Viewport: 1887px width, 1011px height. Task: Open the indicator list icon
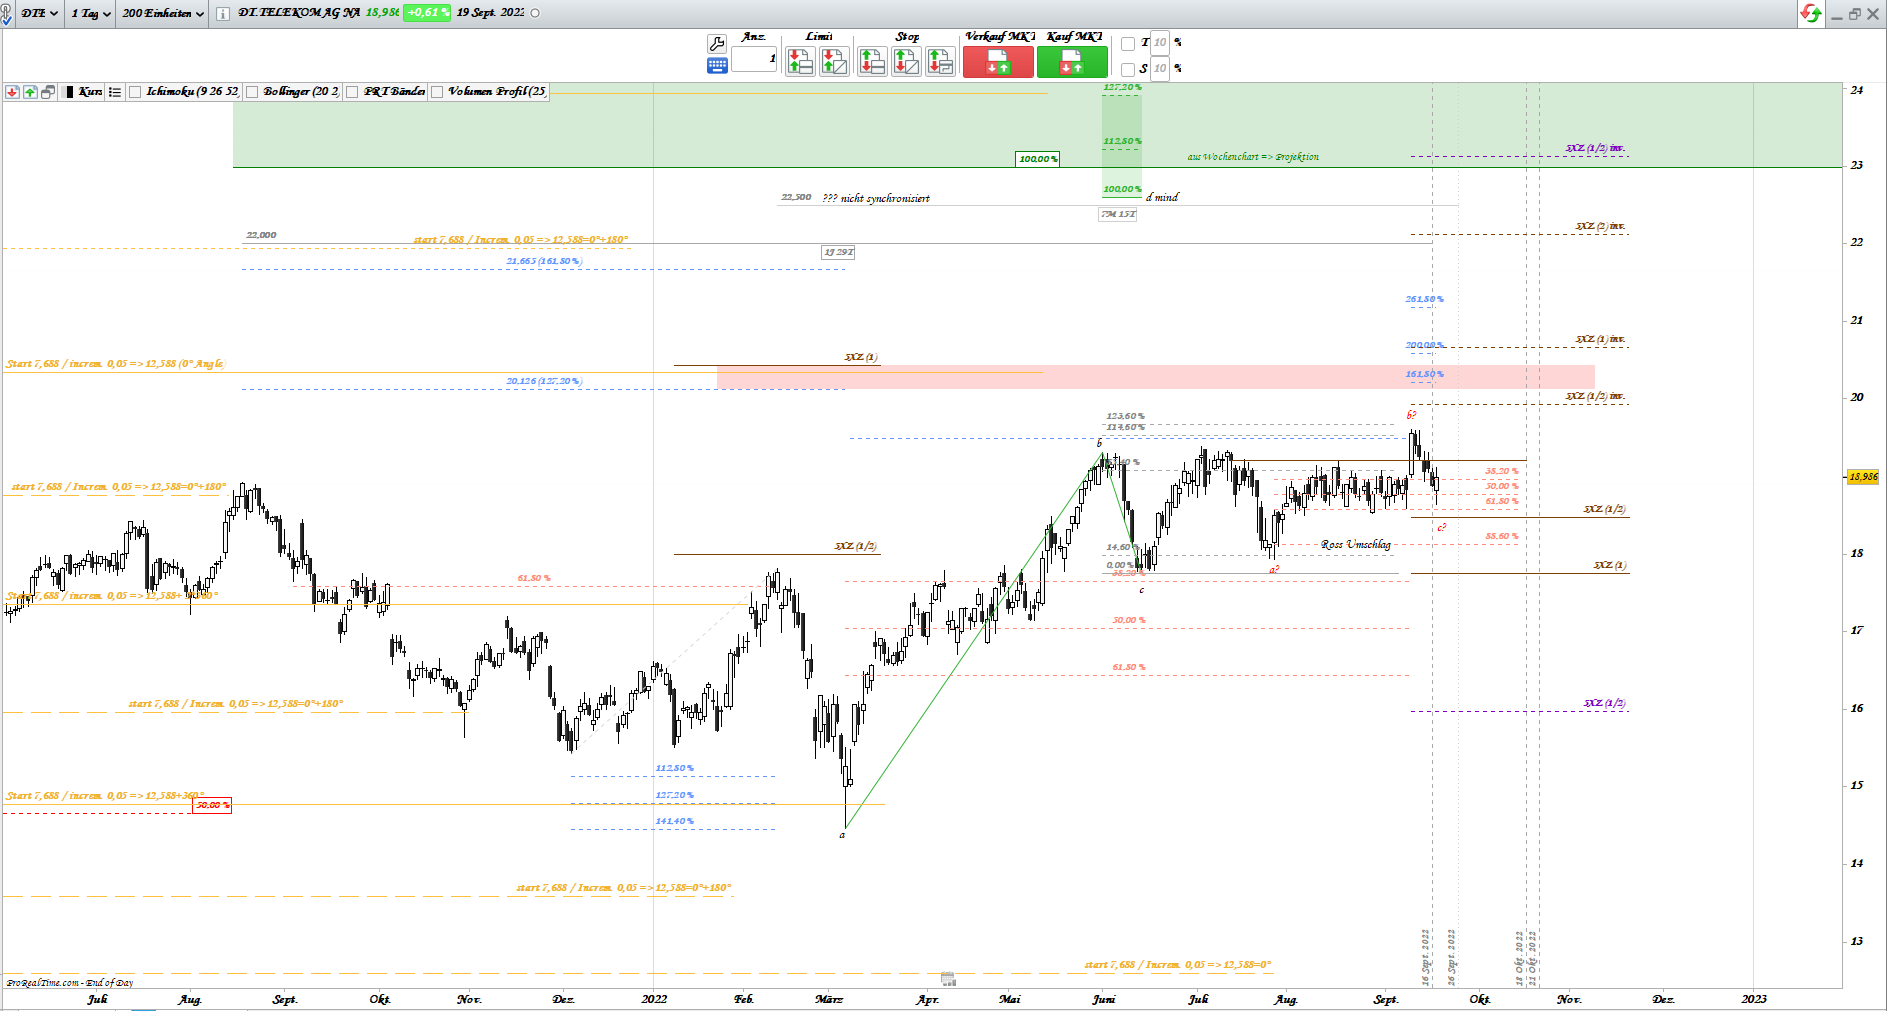[115, 92]
